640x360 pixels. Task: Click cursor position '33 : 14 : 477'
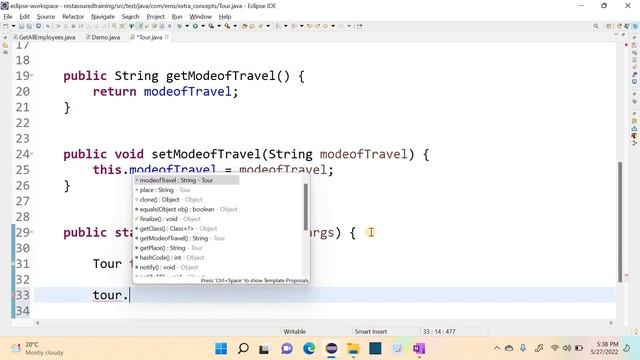click(439, 331)
